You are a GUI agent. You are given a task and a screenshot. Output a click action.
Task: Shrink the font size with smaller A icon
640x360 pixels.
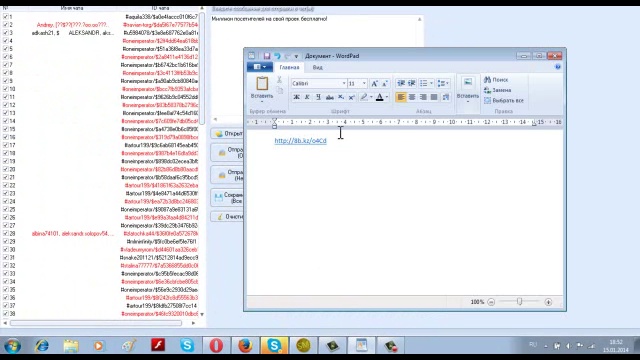tap(384, 83)
